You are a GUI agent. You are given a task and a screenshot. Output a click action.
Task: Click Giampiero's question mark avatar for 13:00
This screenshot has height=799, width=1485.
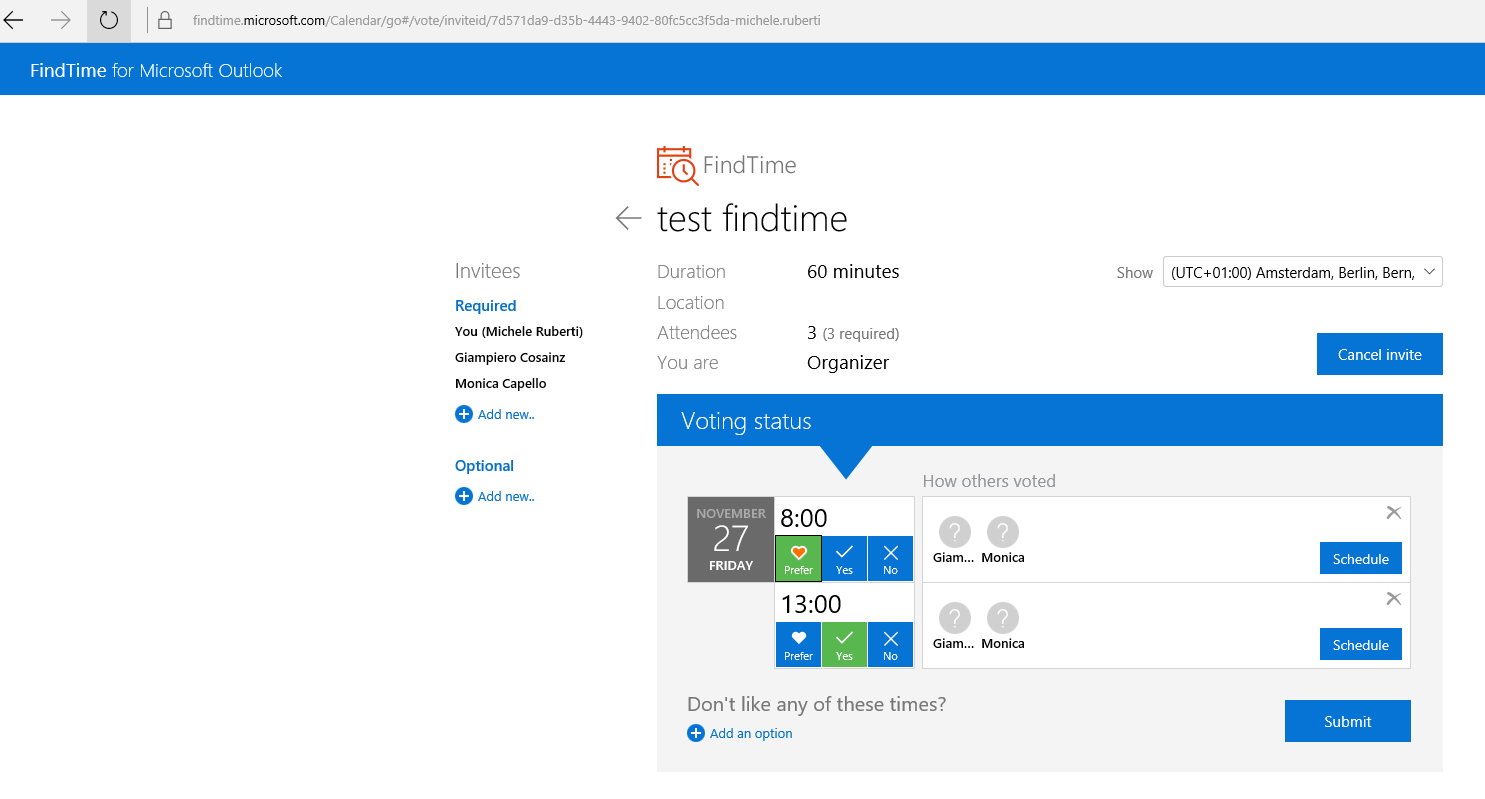coord(955,618)
